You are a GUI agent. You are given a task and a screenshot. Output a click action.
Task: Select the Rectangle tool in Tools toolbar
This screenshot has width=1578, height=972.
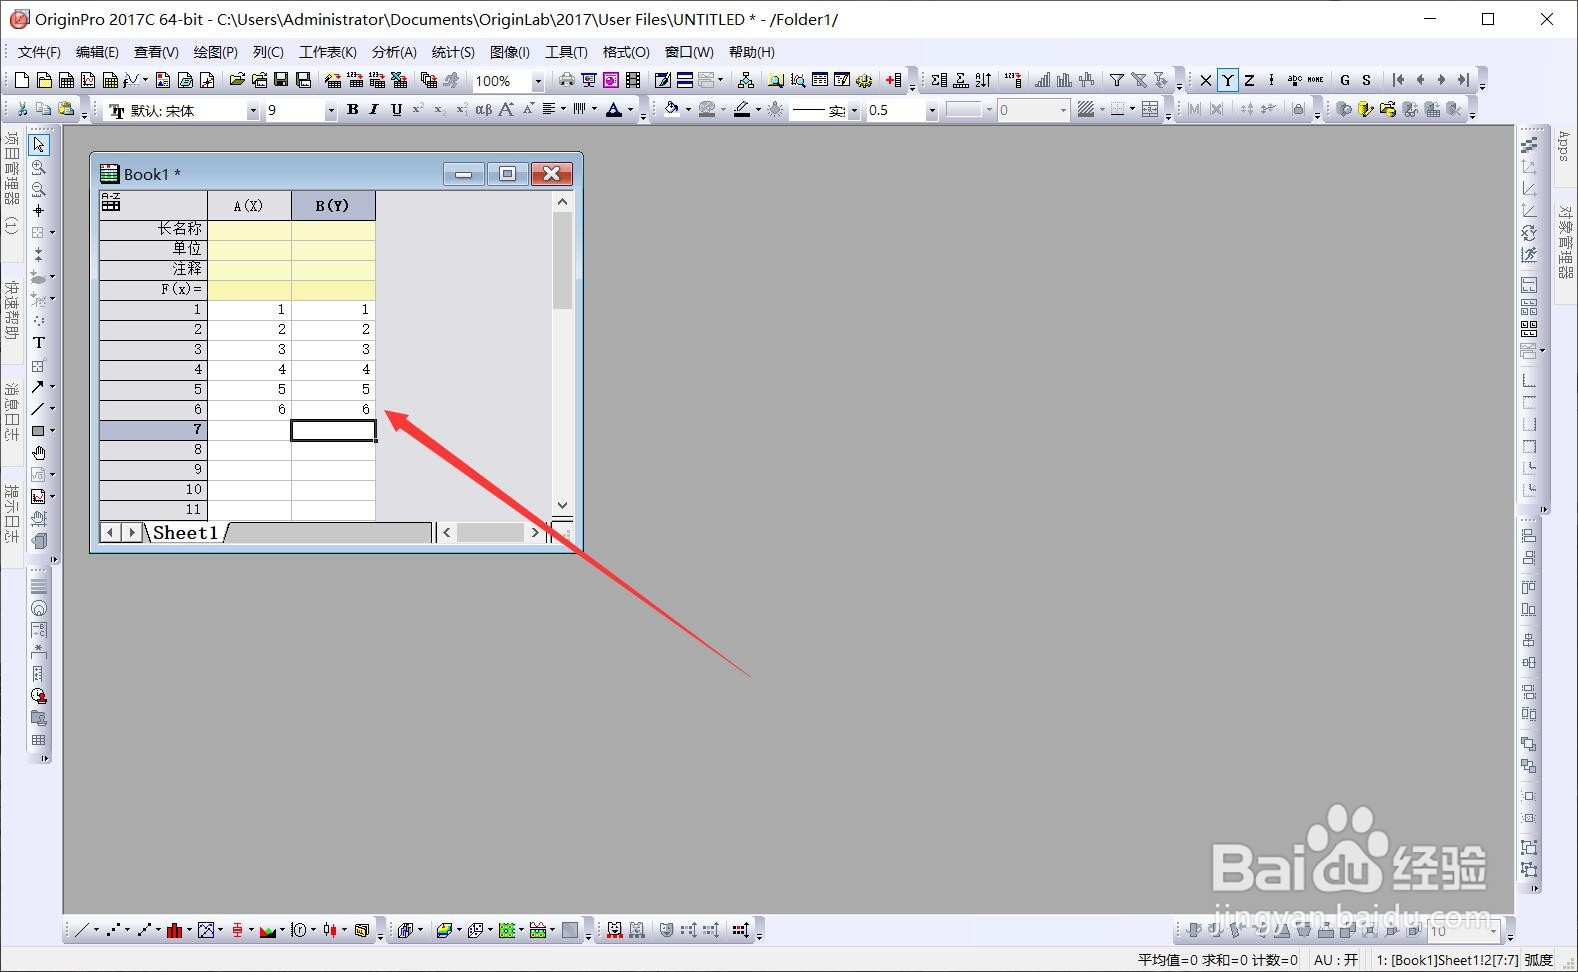[38, 431]
